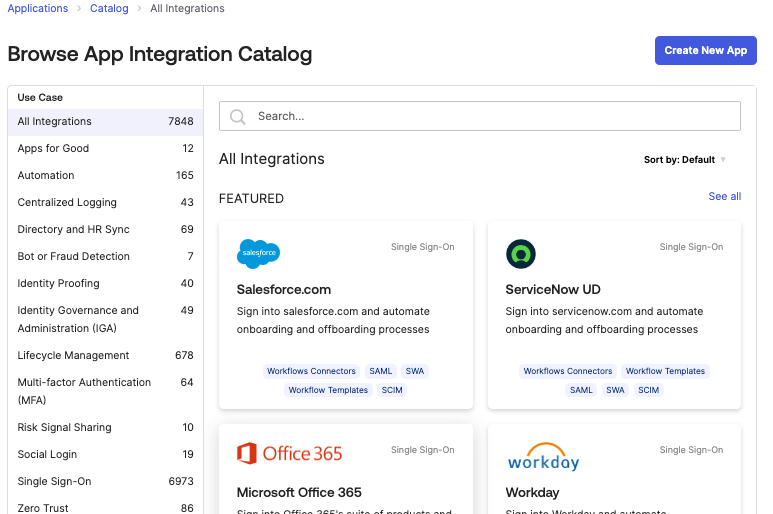Image resolution: width=773 pixels, height=514 pixels.
Task: Click the Create New App button
Action: 705,50
